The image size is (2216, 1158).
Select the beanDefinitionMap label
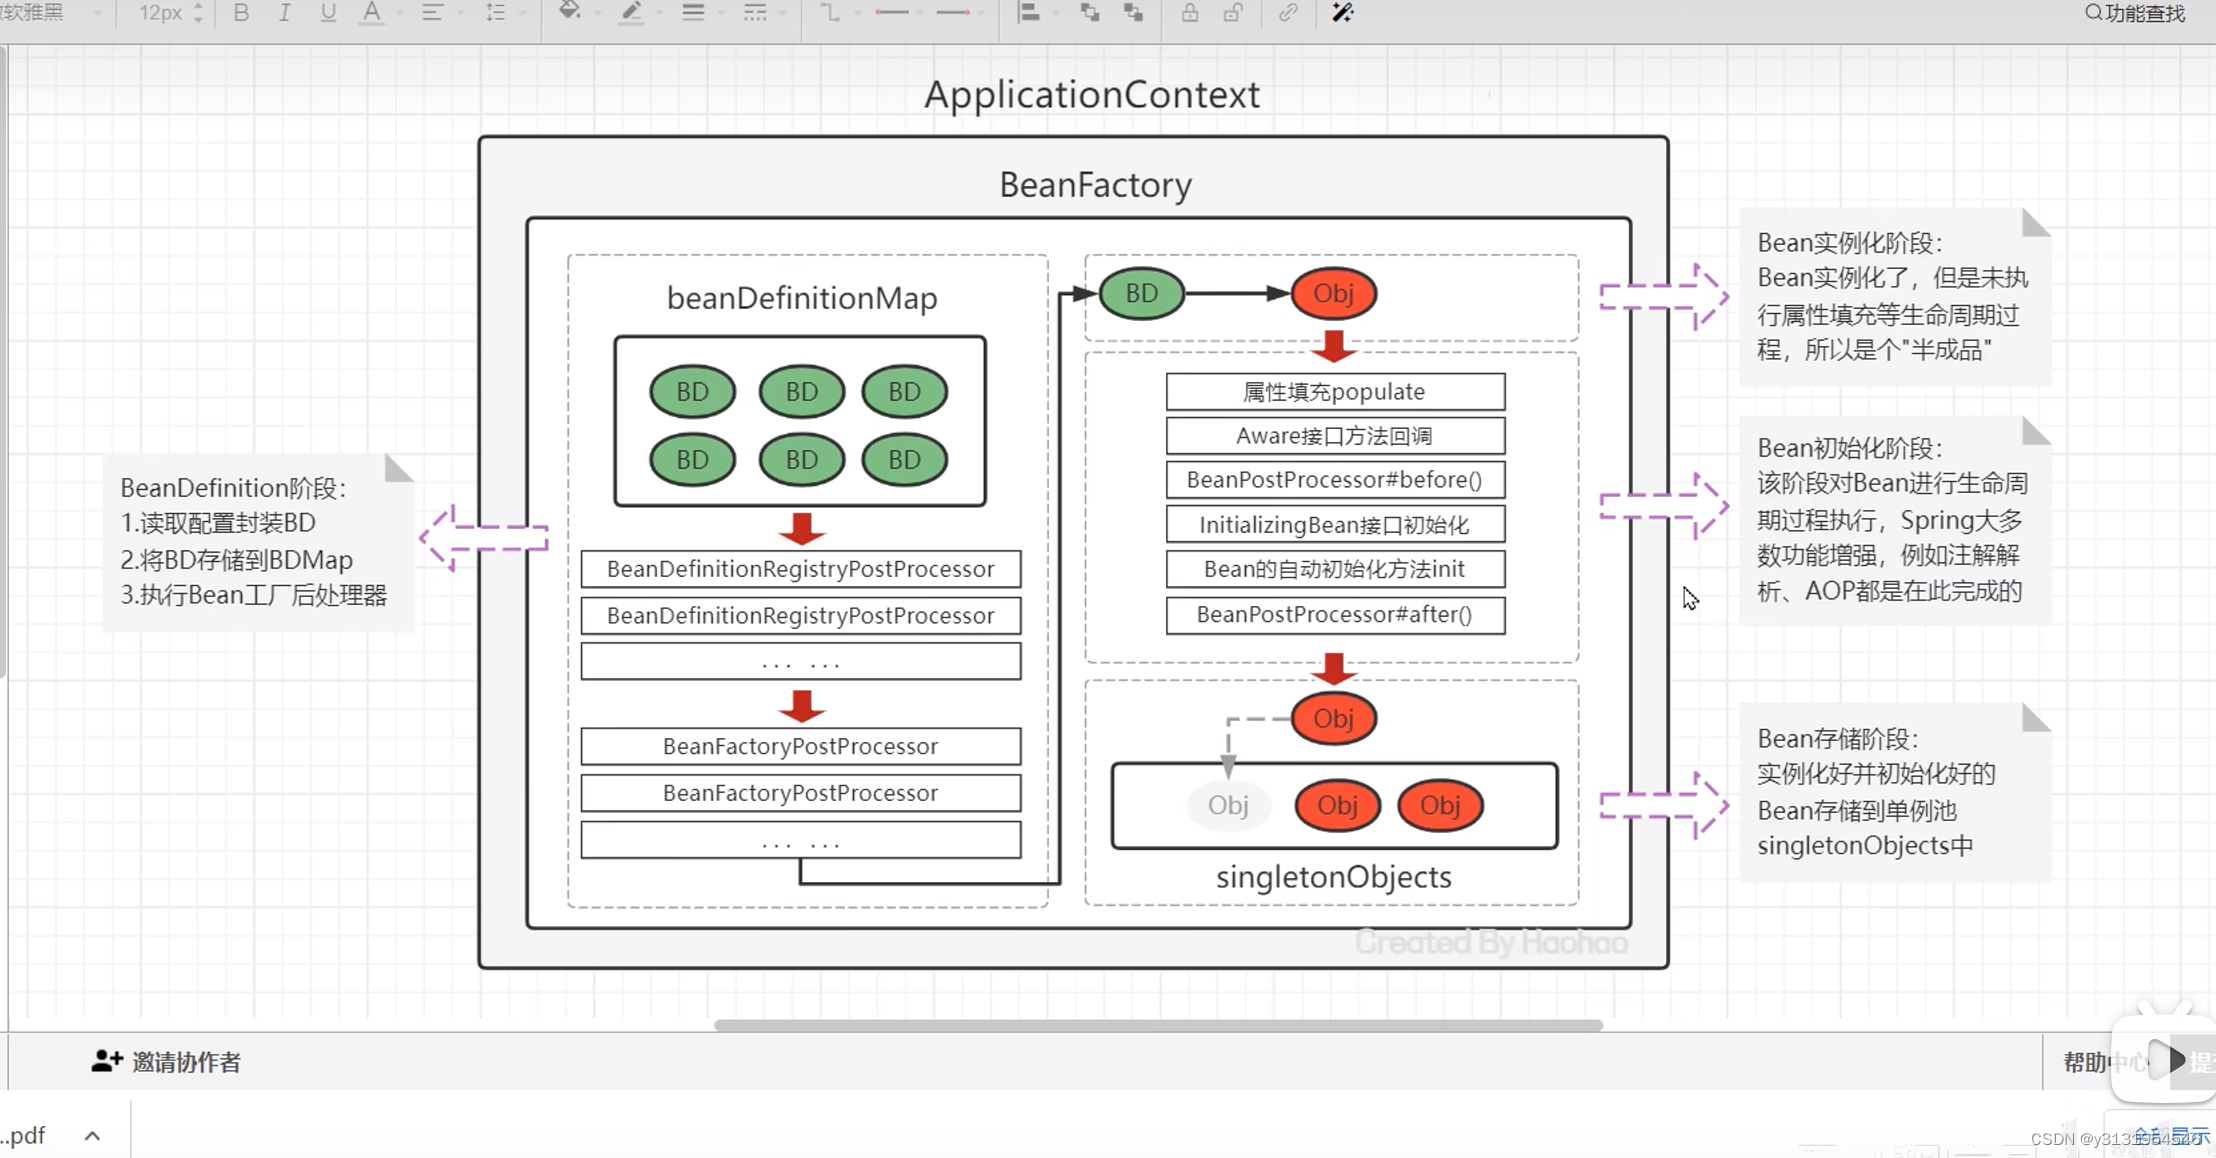[x=802, y=298]
